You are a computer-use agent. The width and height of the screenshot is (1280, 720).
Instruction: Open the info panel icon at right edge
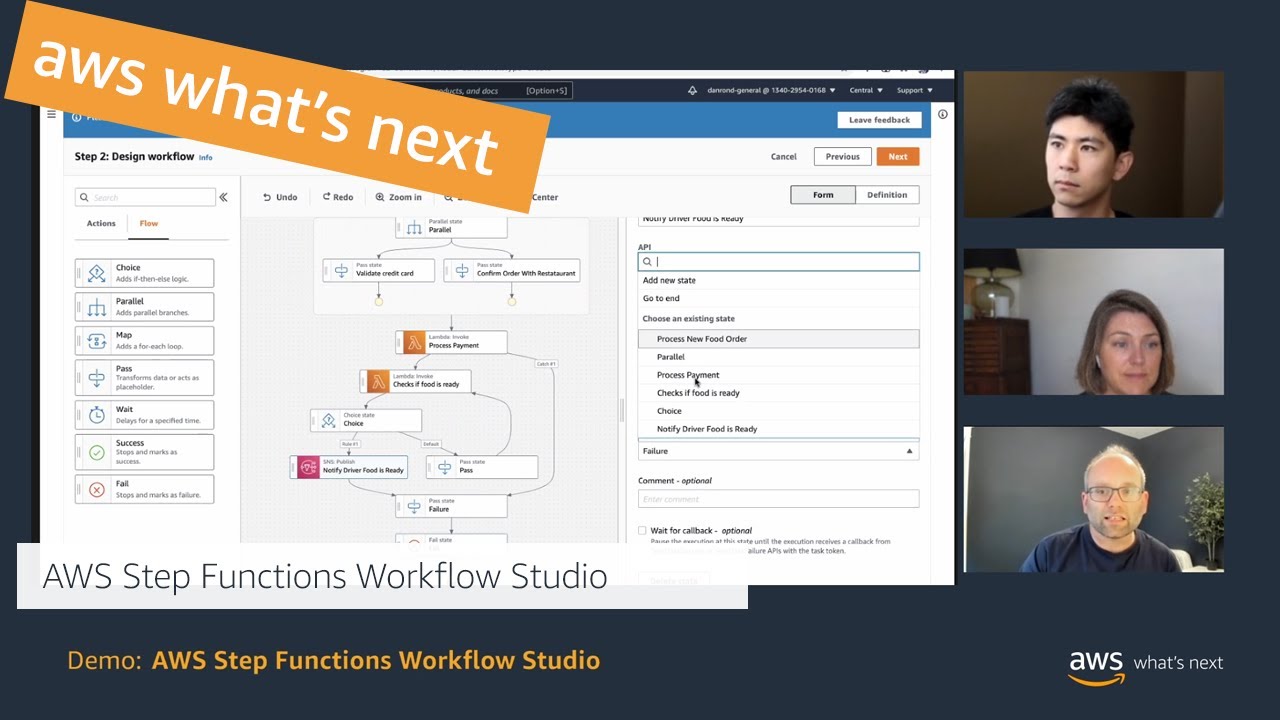(942, 115)
